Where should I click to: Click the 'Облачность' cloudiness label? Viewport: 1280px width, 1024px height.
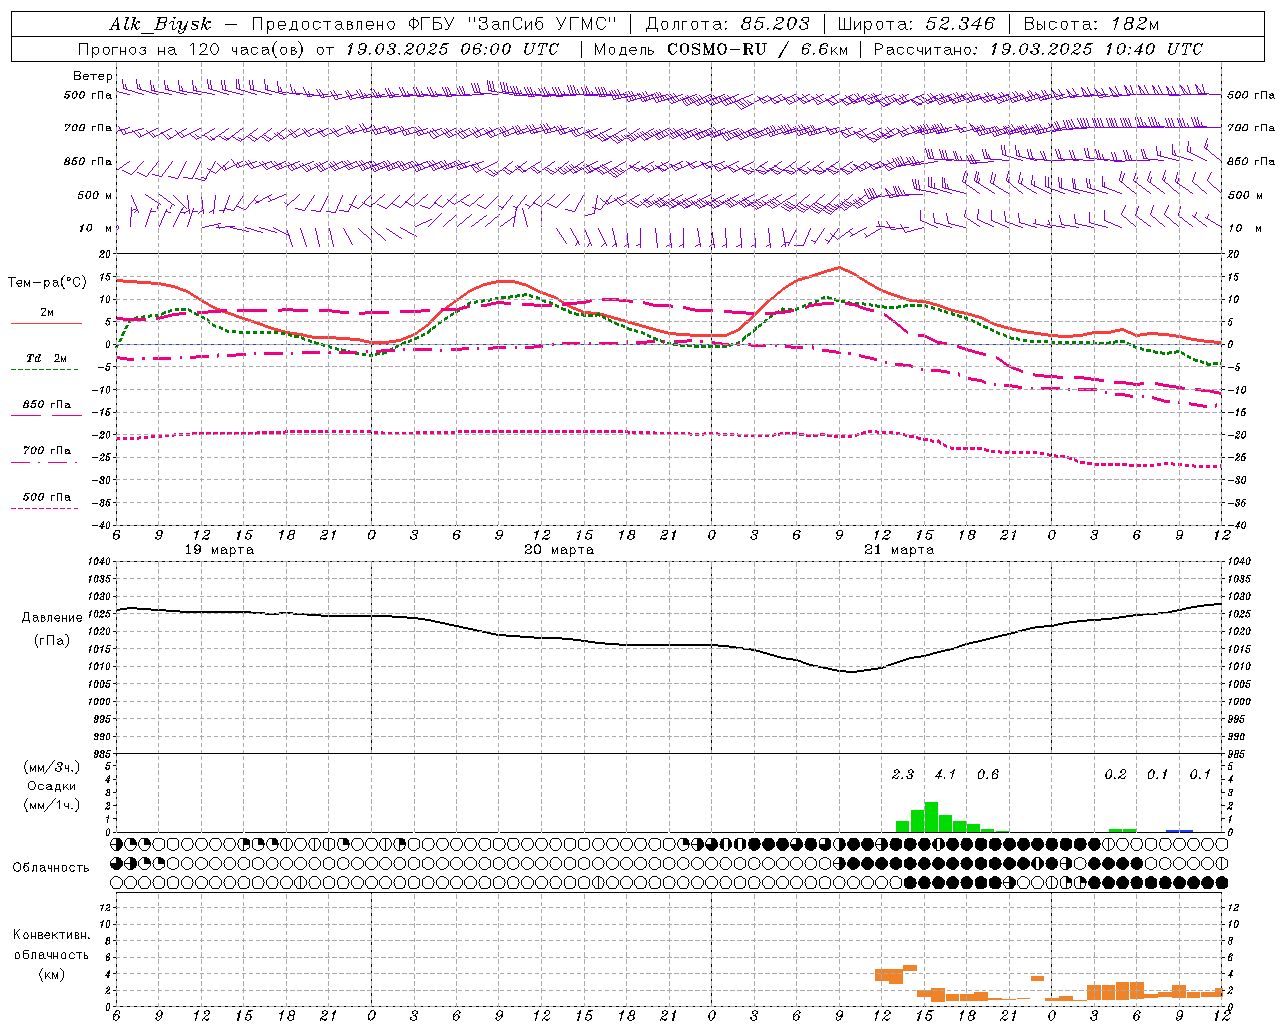(51, 867)
